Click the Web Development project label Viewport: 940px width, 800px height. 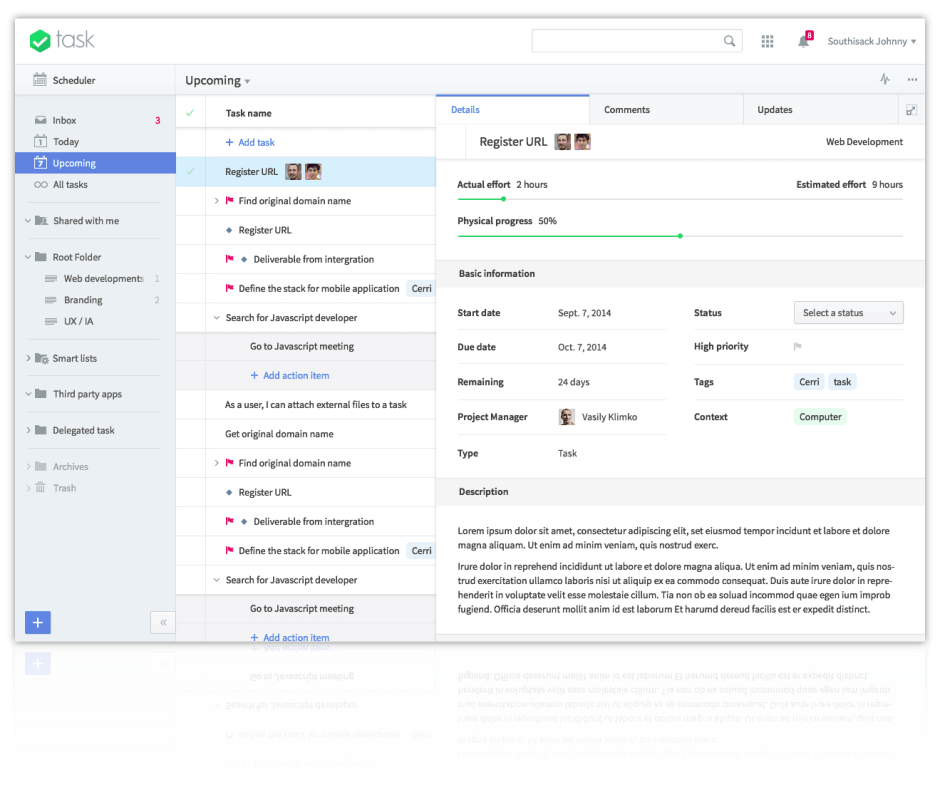pos(864,142)
